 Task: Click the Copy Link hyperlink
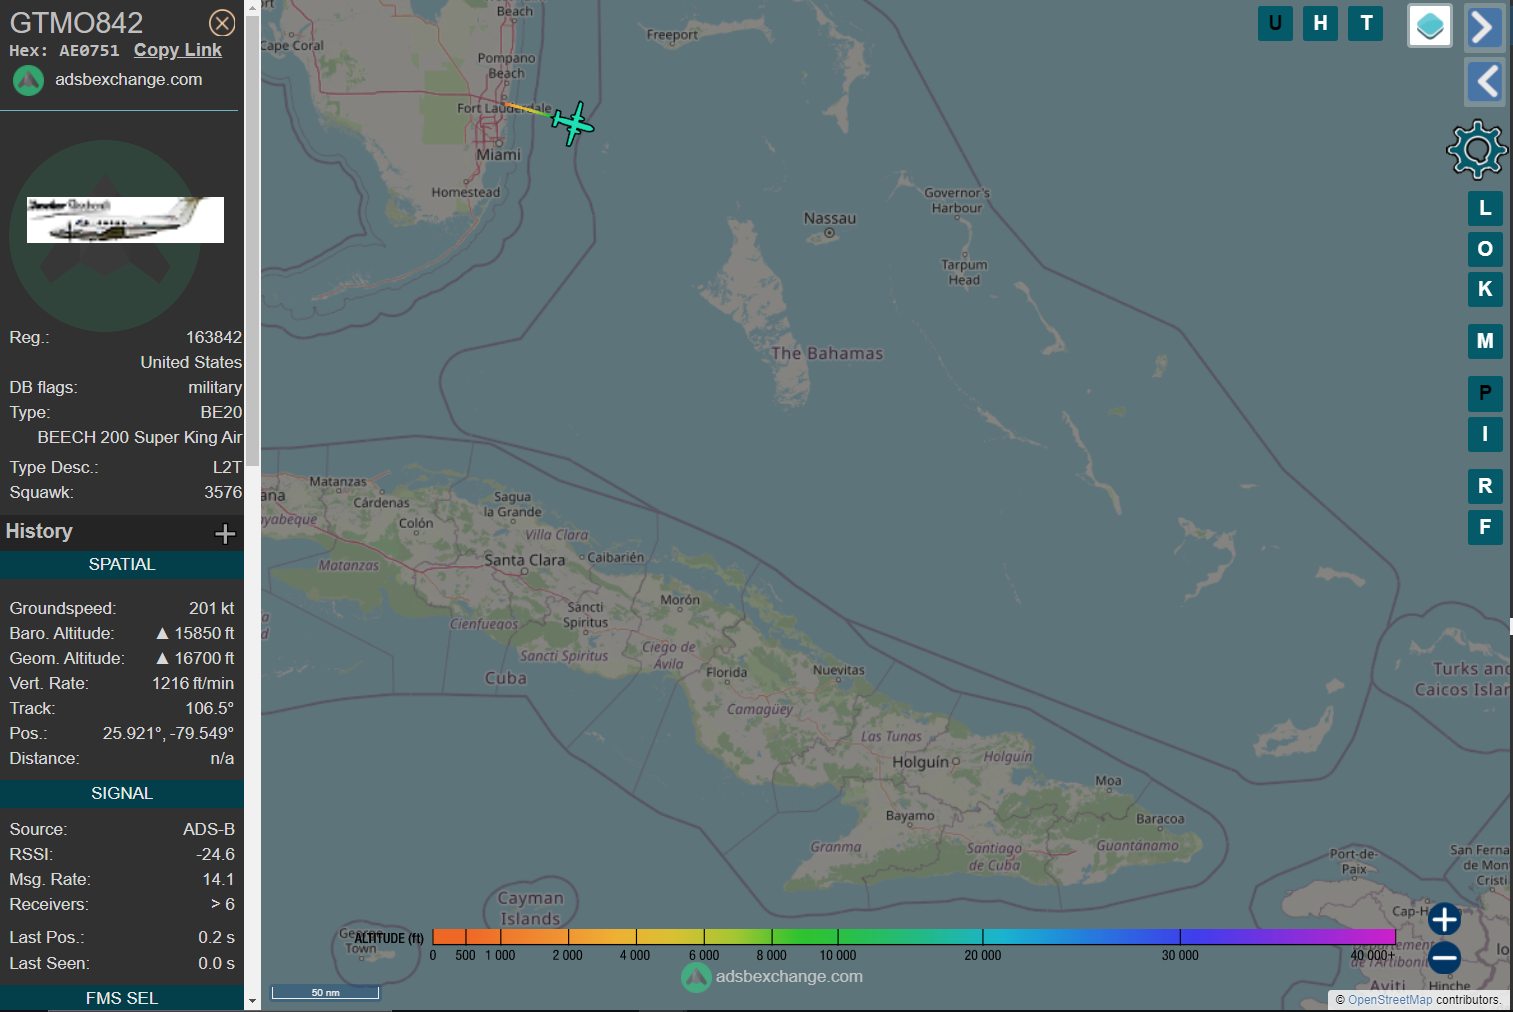point(178,50)
